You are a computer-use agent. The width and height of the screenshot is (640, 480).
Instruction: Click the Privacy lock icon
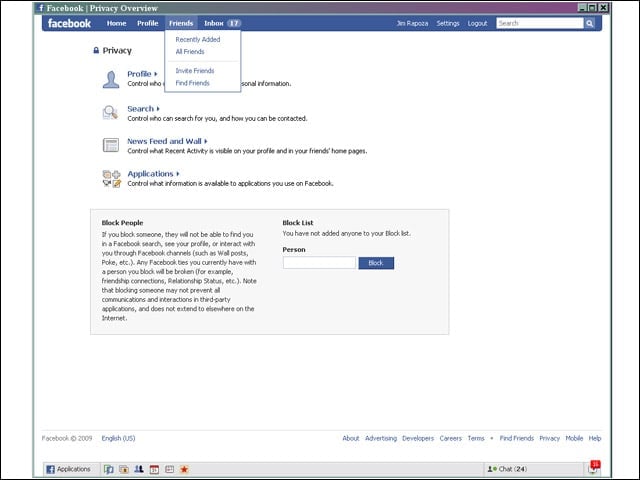(x=96, y=50)
